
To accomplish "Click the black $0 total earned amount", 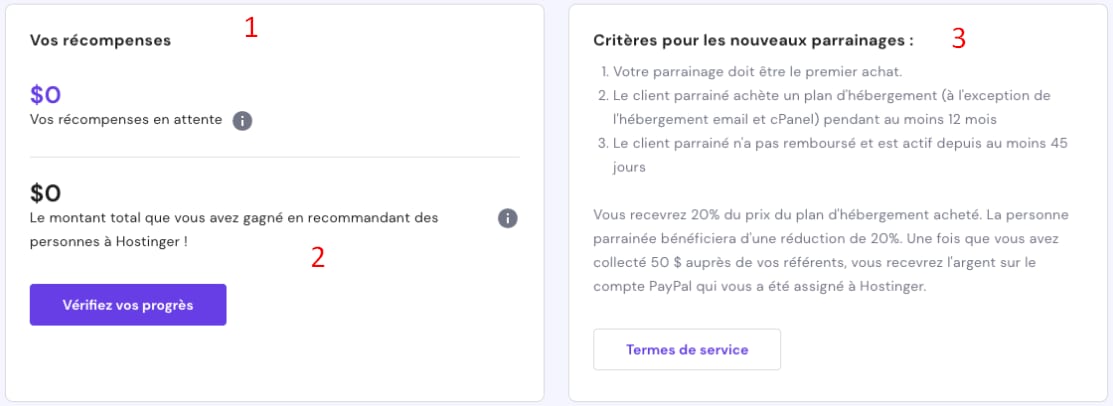I will 46,192.
